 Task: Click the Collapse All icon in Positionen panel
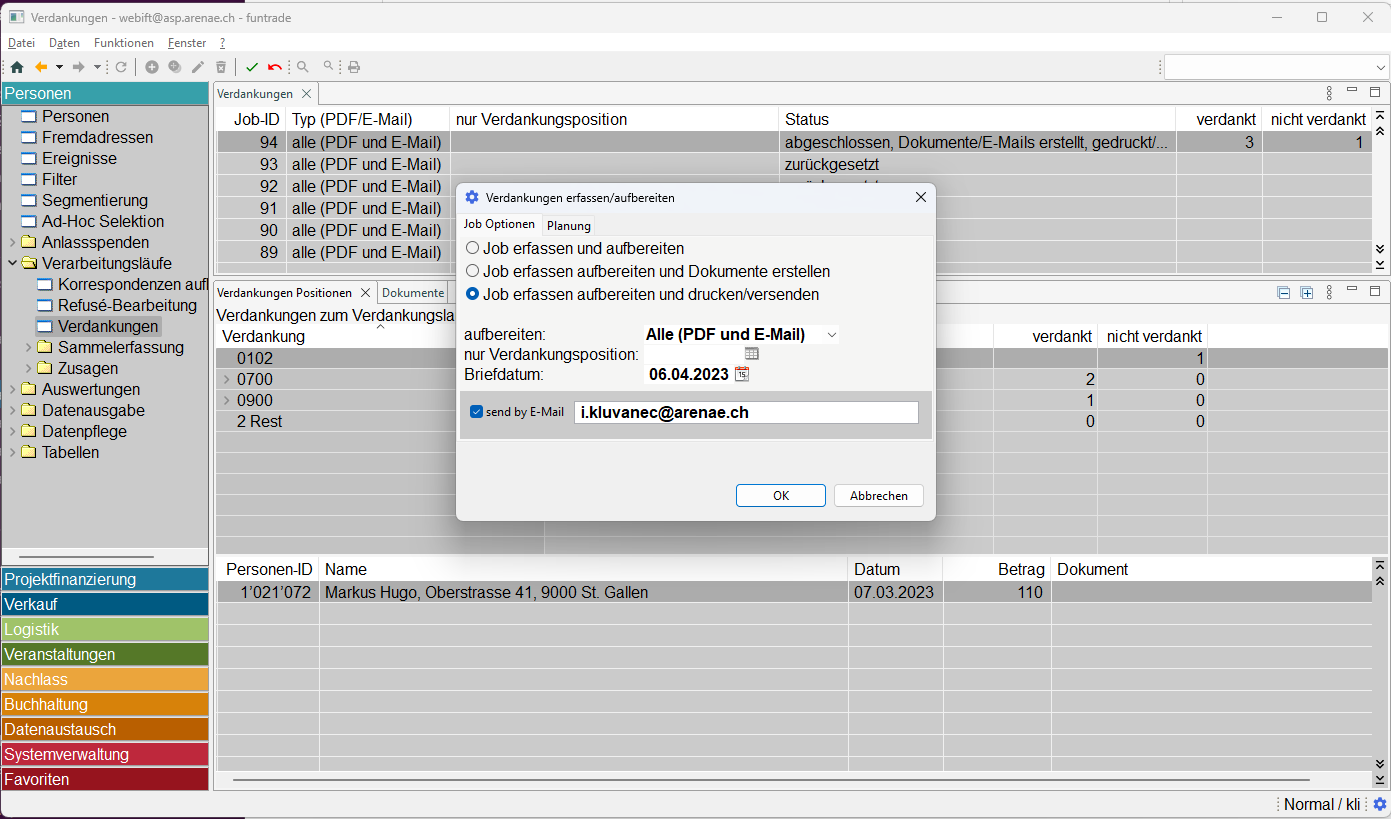1284,293
